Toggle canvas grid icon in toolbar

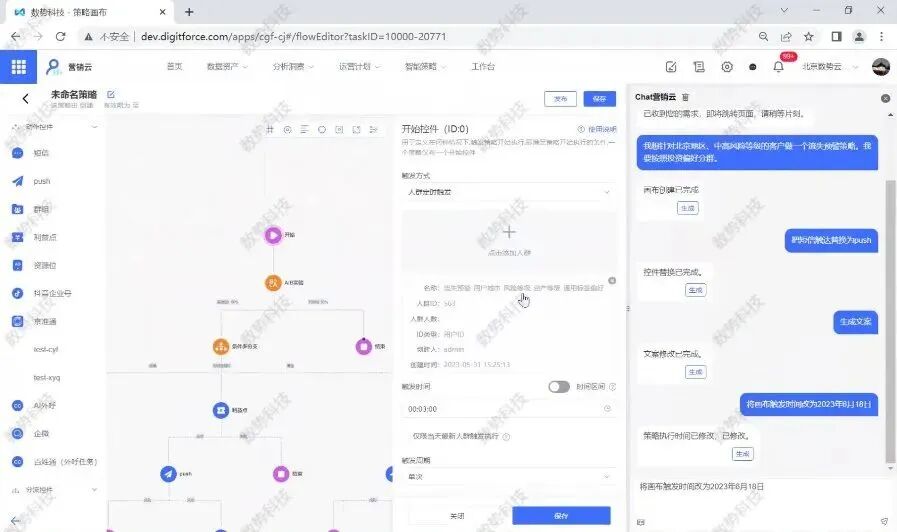270,130
